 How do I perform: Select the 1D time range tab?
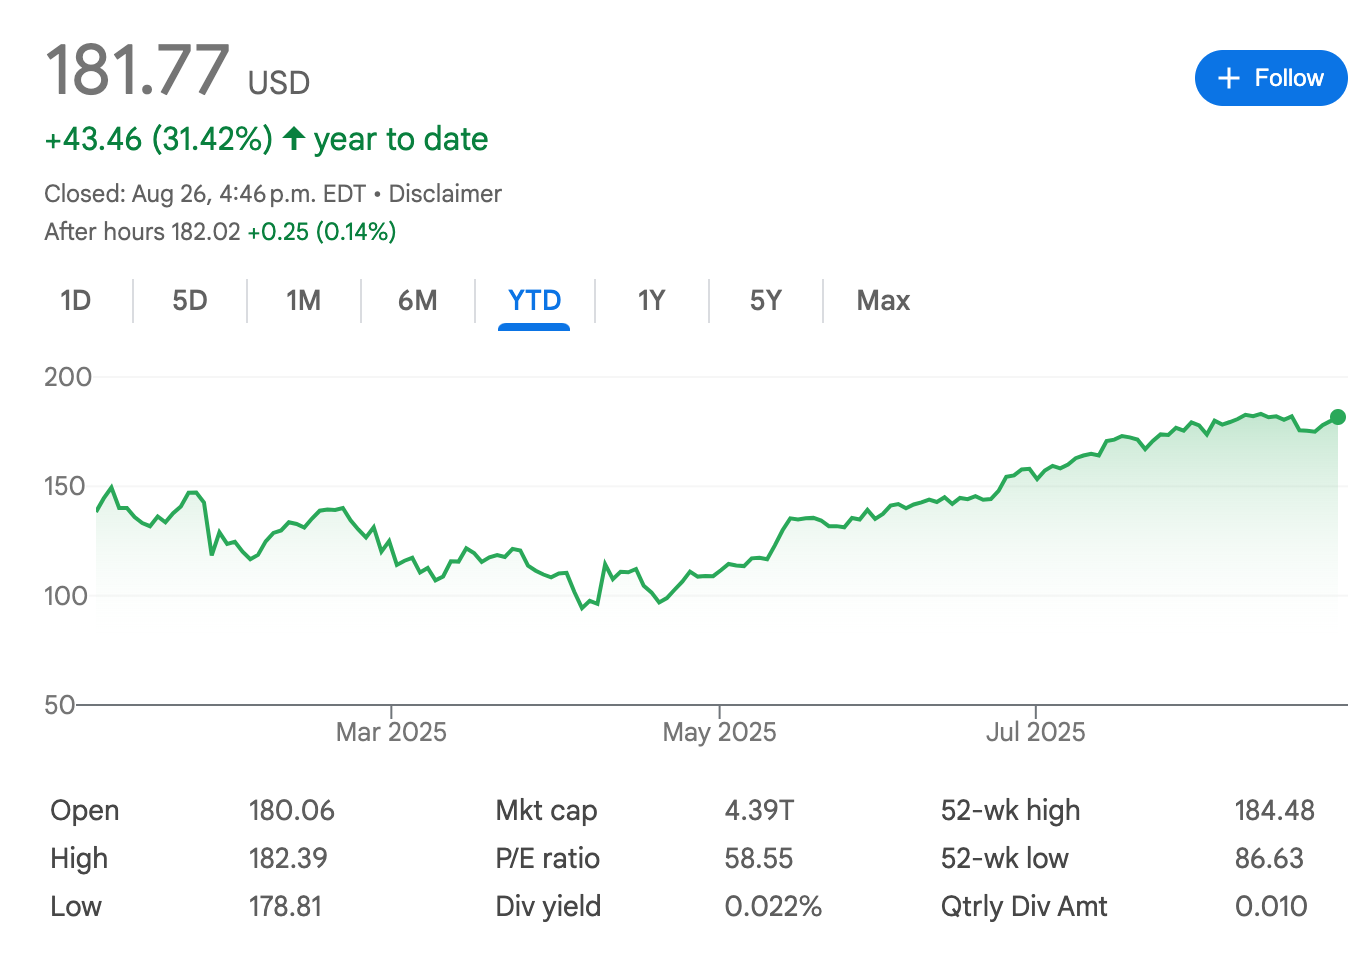click(75, 301)
